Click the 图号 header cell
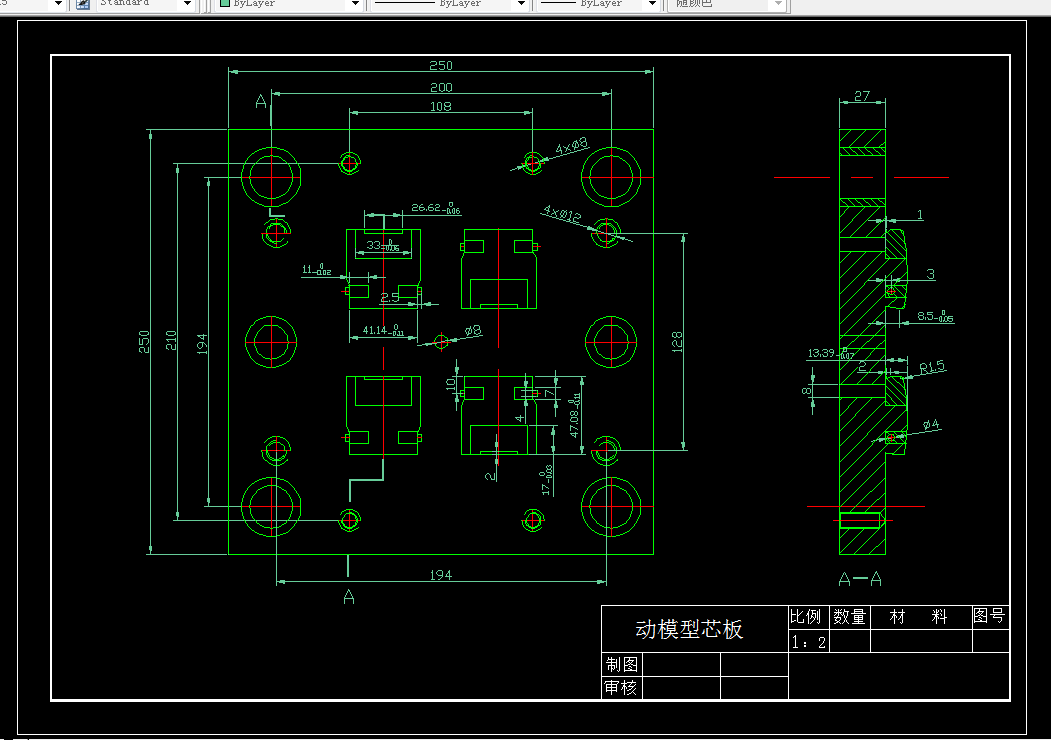1051x740 pixels. click(x=990, y=617)
